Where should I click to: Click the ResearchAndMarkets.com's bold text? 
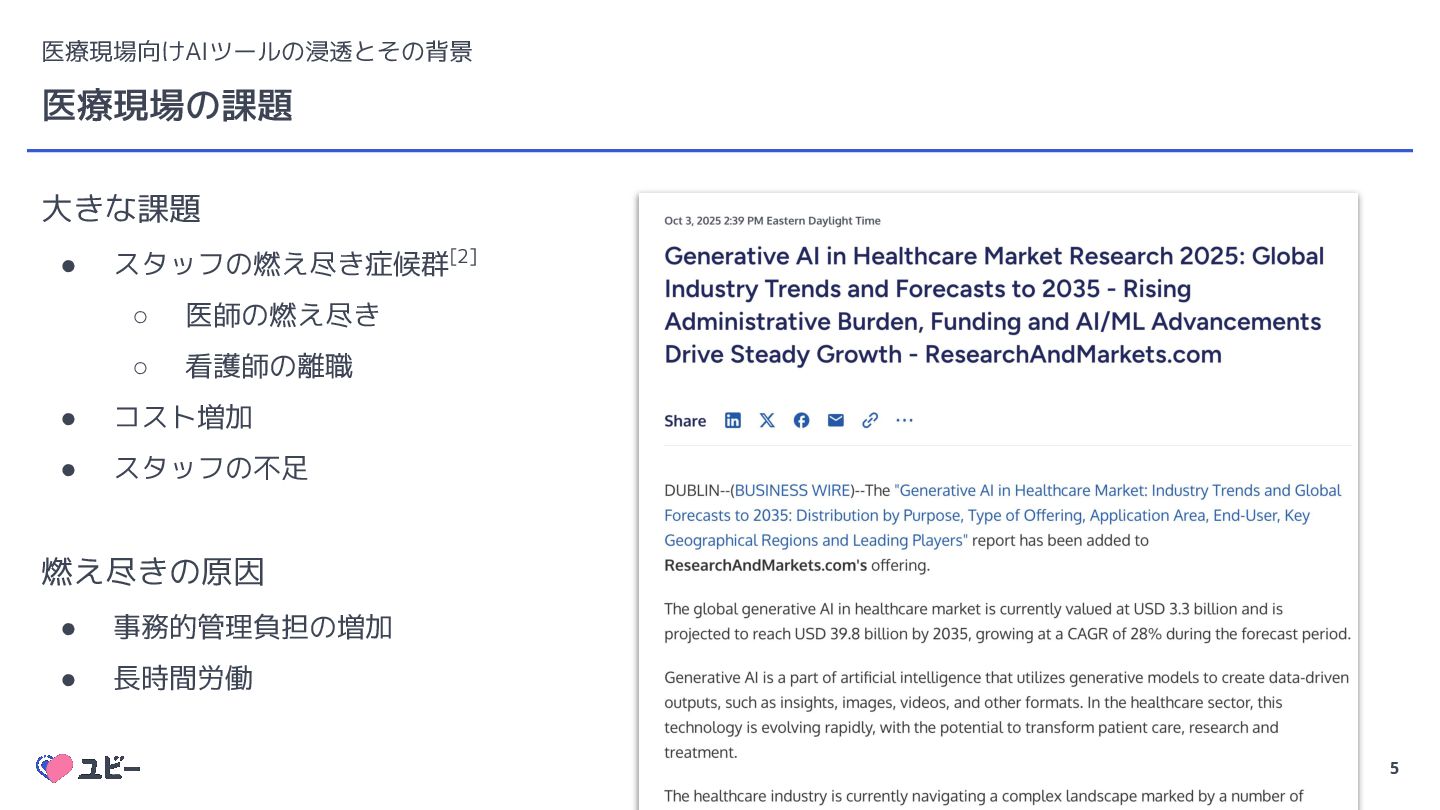point(765,565)
